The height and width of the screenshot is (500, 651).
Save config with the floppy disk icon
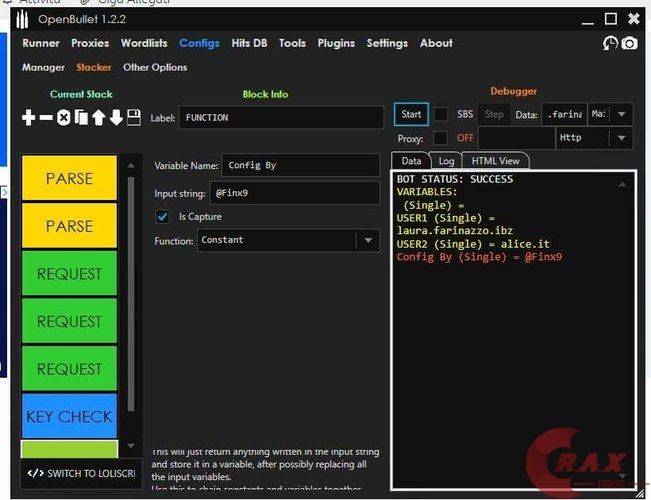click(x=134, y=118)
